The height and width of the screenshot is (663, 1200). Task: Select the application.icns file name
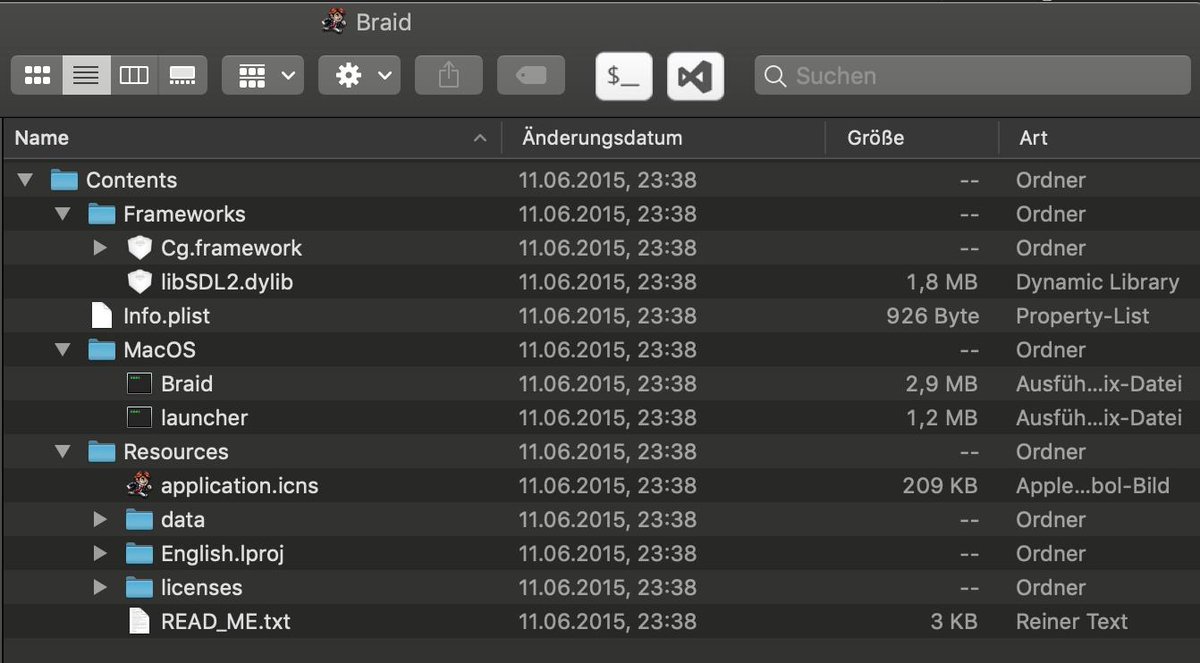pos(240,486)
